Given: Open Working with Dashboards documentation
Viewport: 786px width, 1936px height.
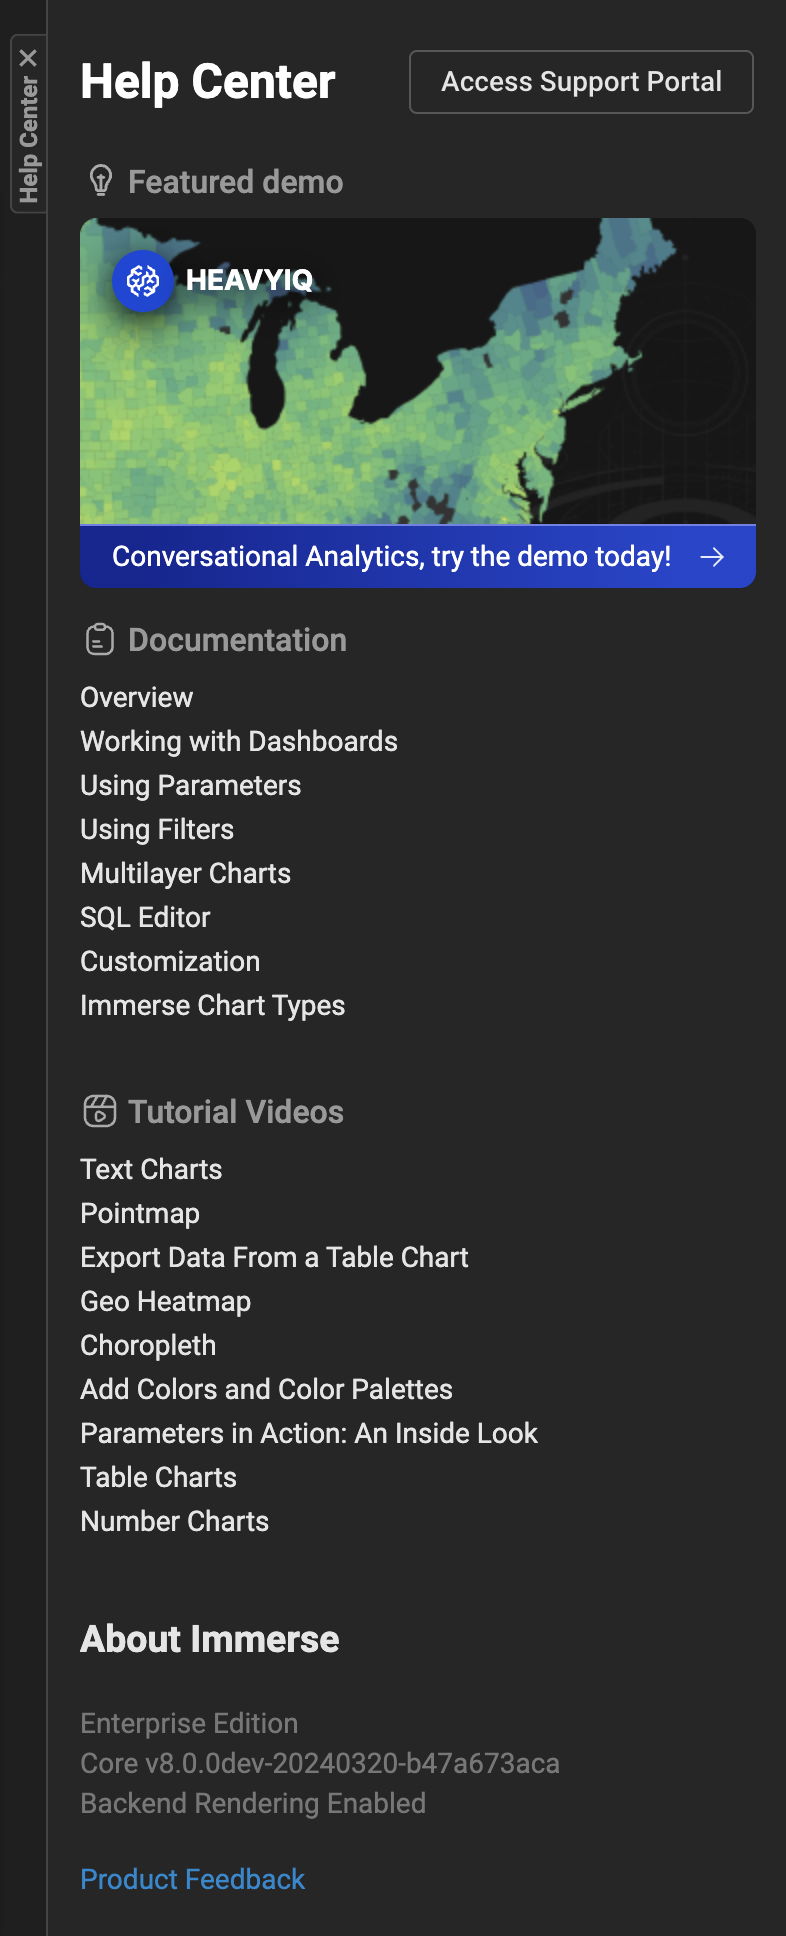Looking at the screenshot, I should [239, 741].
